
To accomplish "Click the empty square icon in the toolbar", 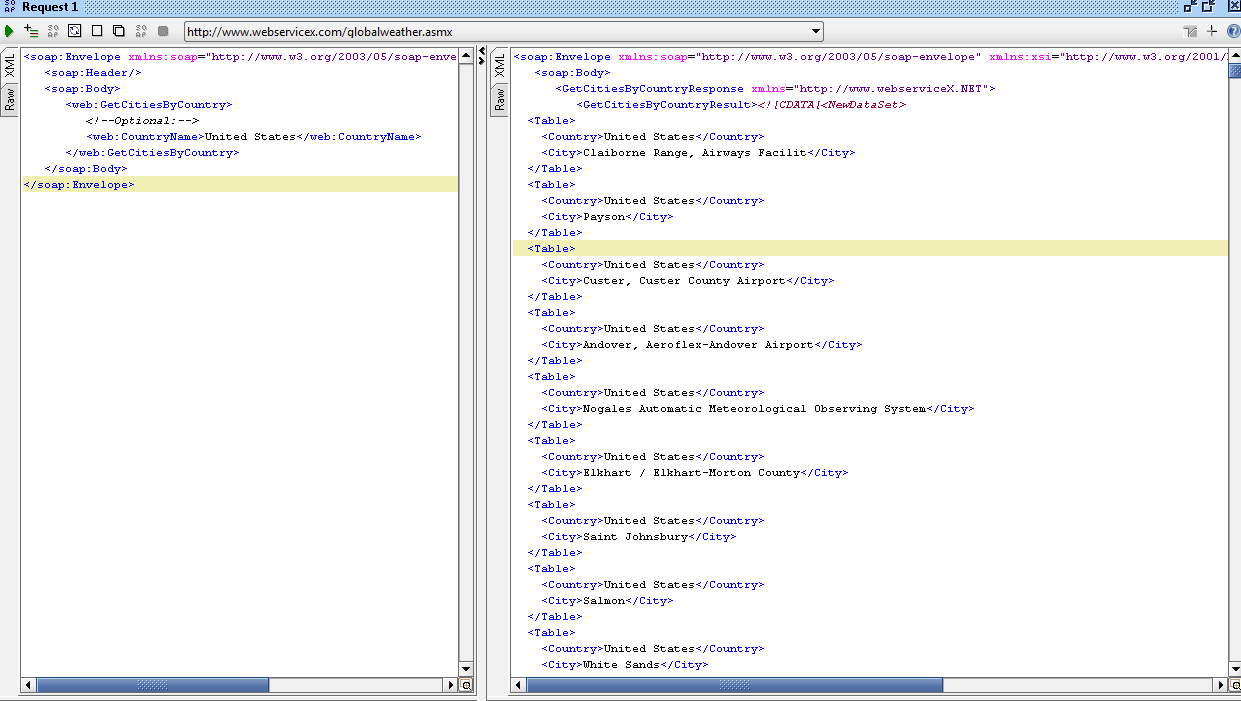I will click(x=97, y=32).
